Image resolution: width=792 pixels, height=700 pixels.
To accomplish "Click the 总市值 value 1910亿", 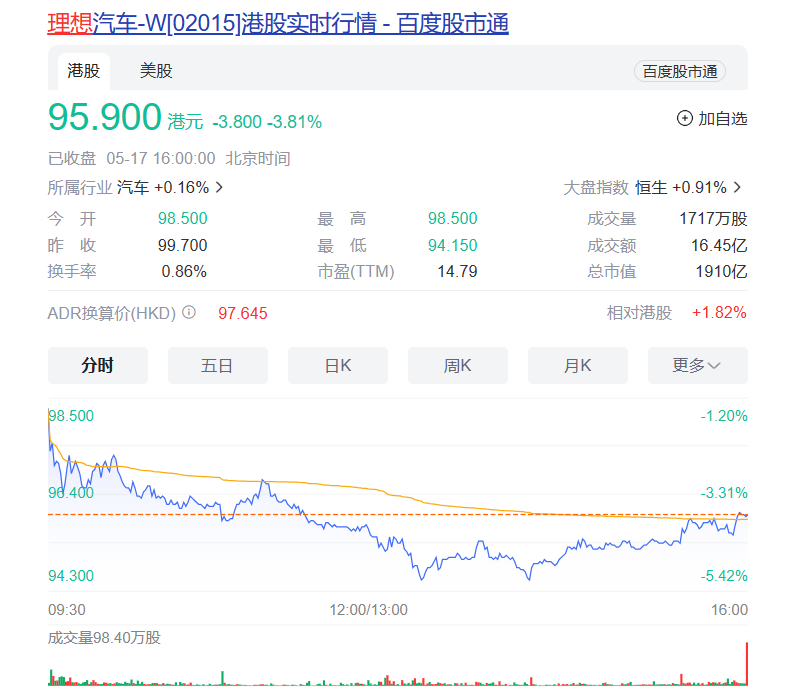I will click(721, 271).
